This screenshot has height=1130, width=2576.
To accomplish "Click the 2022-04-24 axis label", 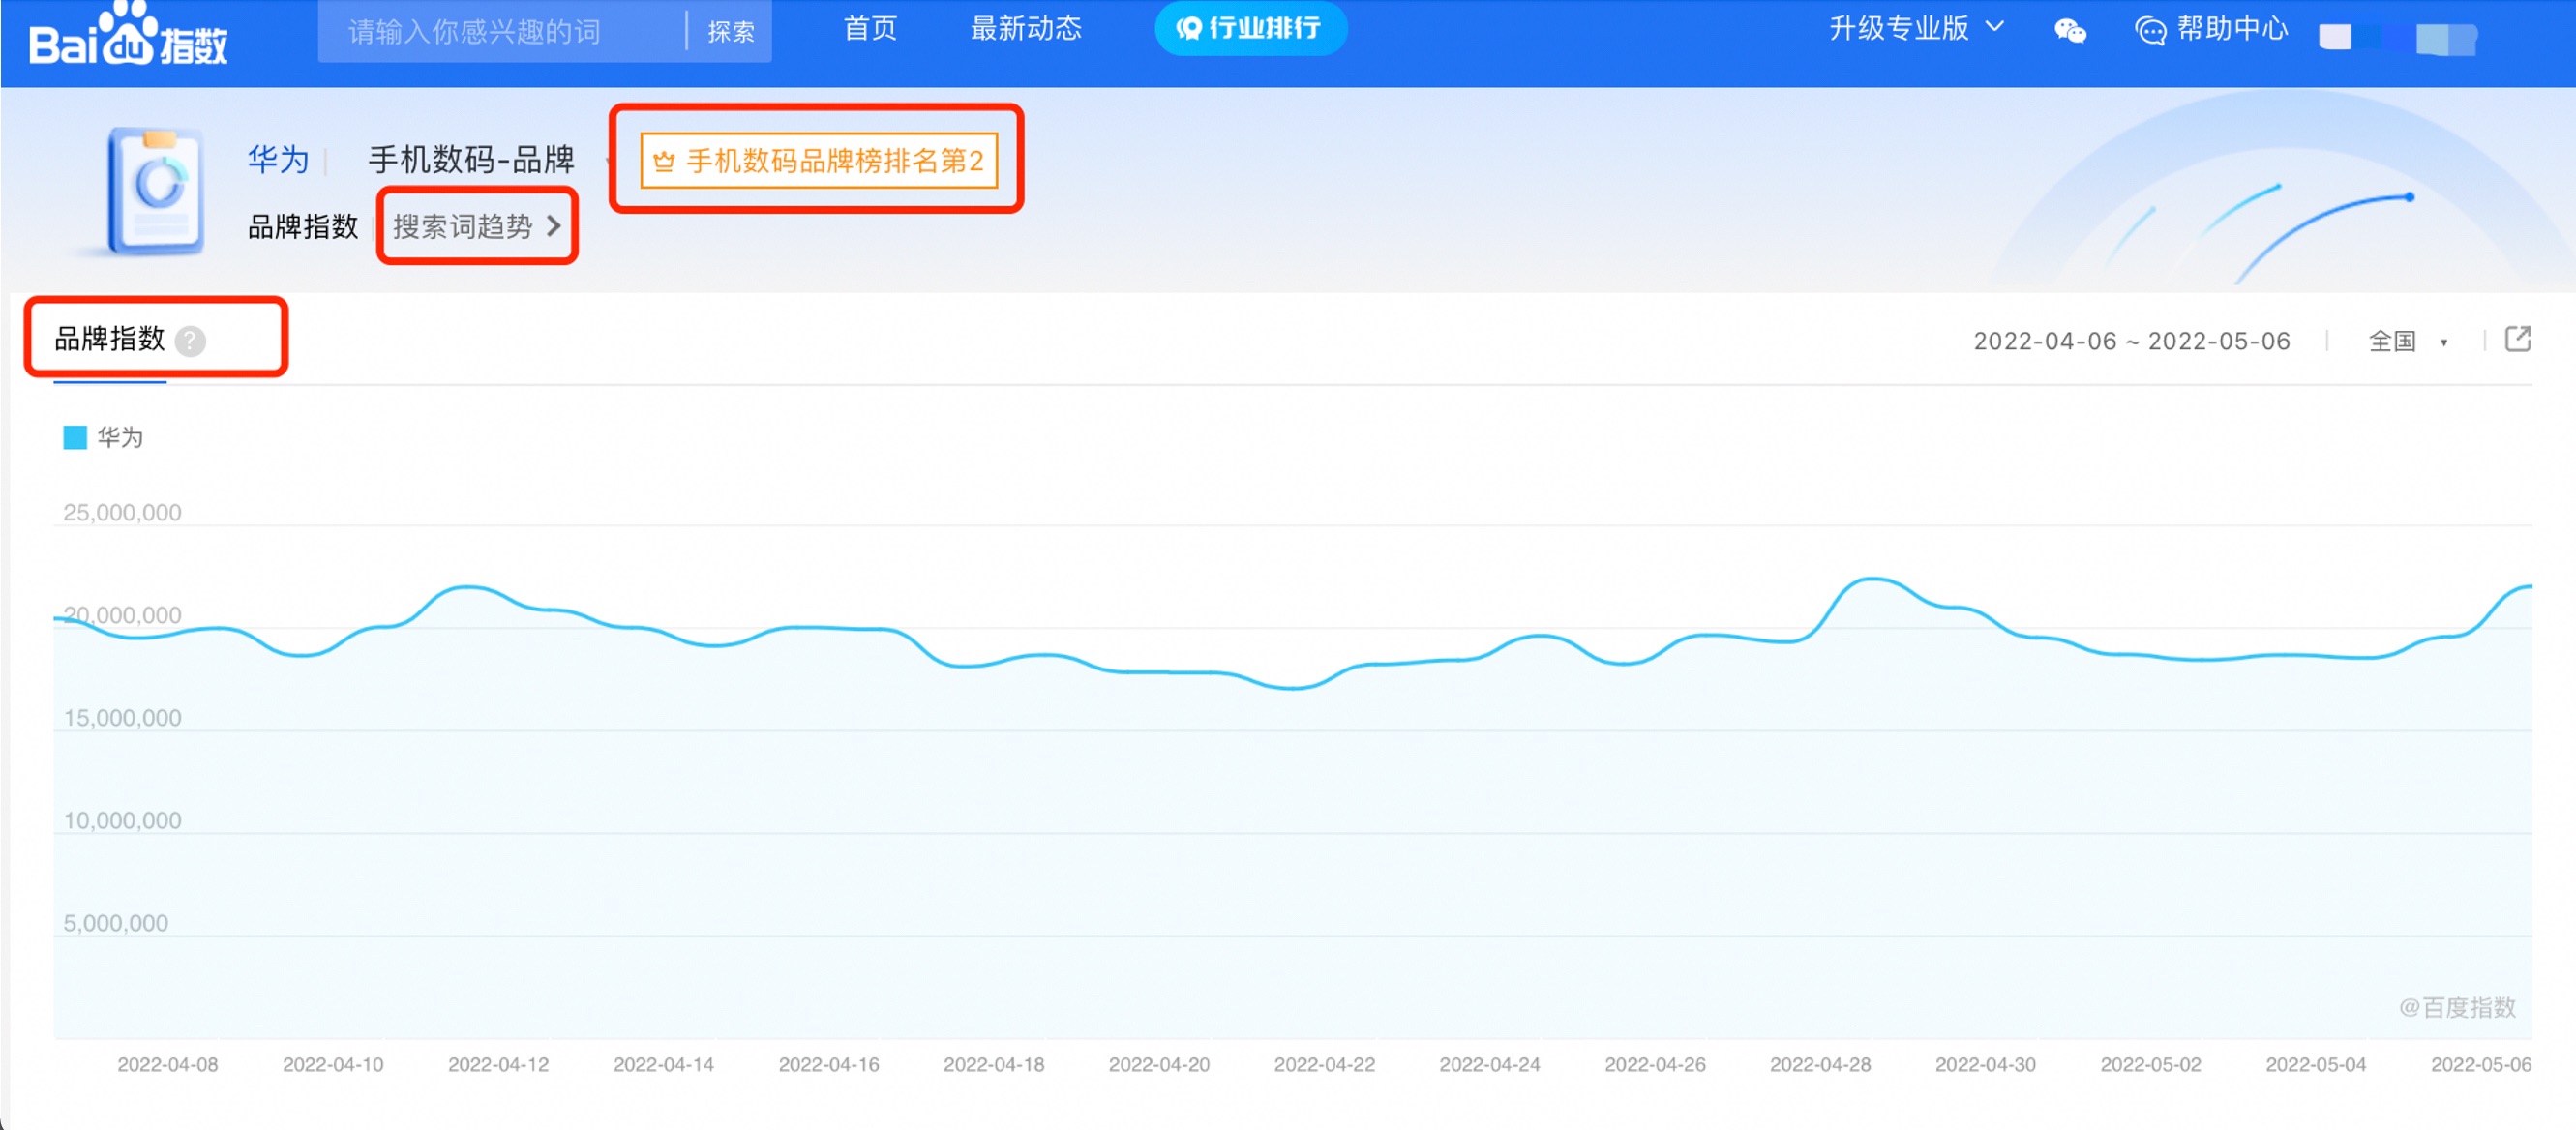I will coord(1489,1064).
